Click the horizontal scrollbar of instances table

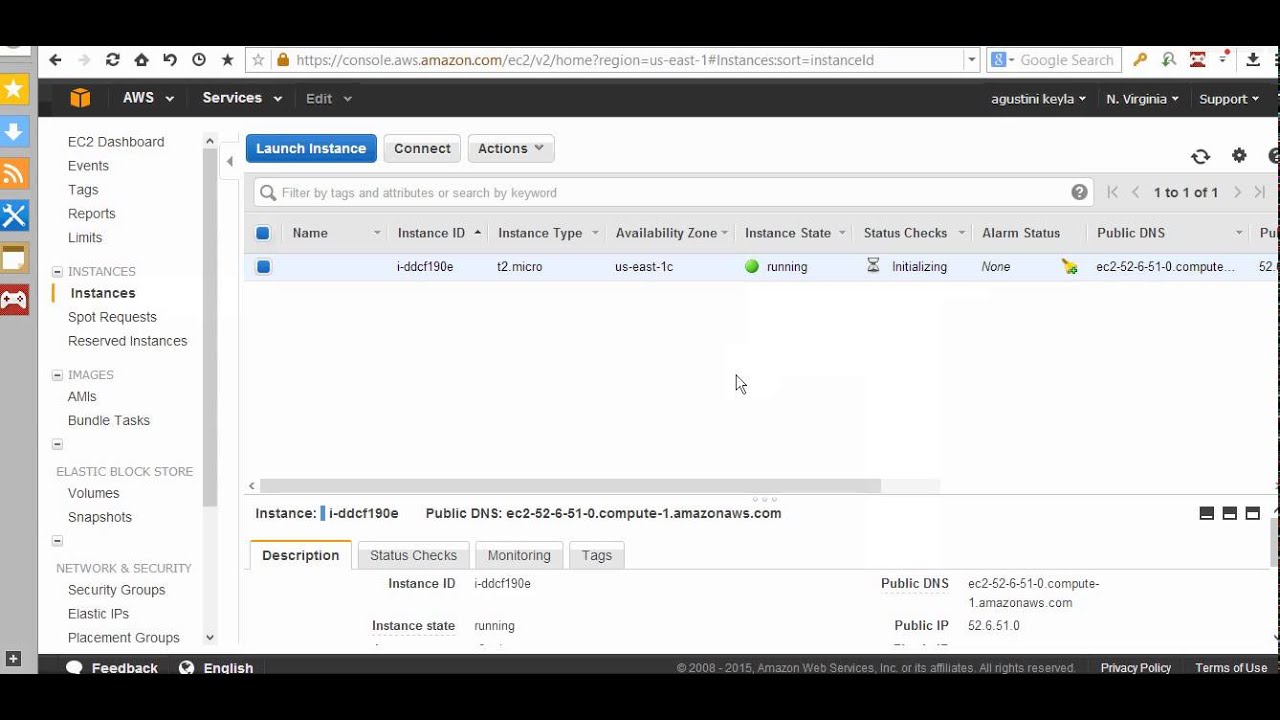(x=570, y=486)
